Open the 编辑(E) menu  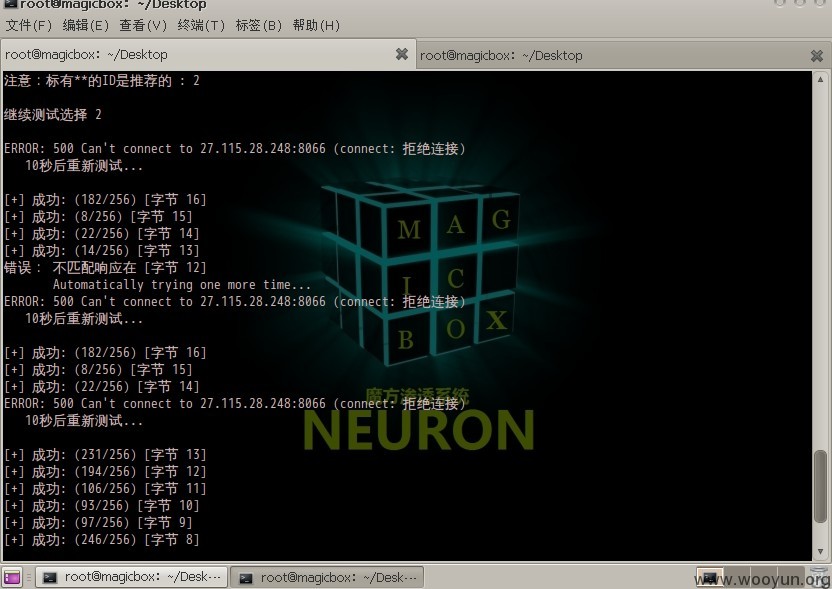click(x=85, y=25)
